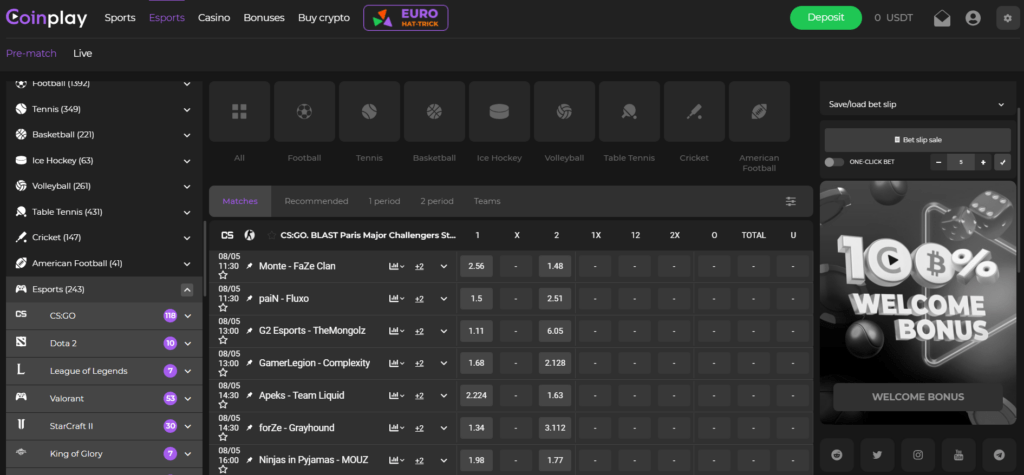Decrease one-click bet amount

(939, 162)
